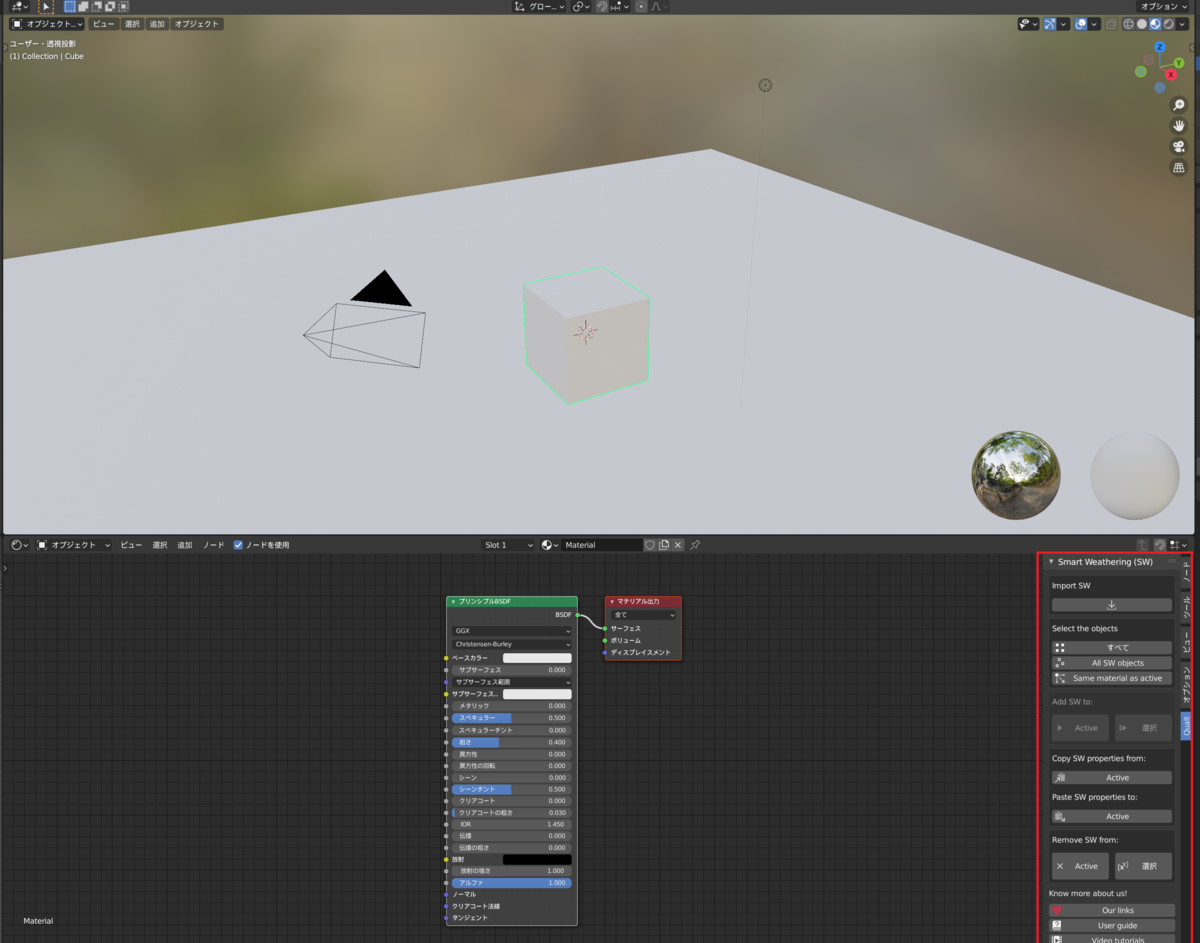The height and width of the screenshot is (943, 1200).
Task: Click the pan hand viewport icon
Action: (1179, 125)
